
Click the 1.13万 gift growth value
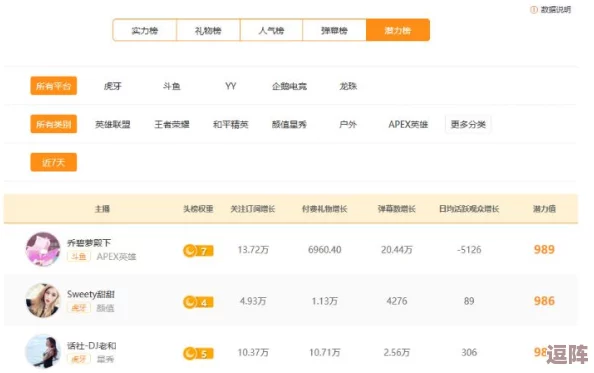pyautogui.click(x=325, y=301)
